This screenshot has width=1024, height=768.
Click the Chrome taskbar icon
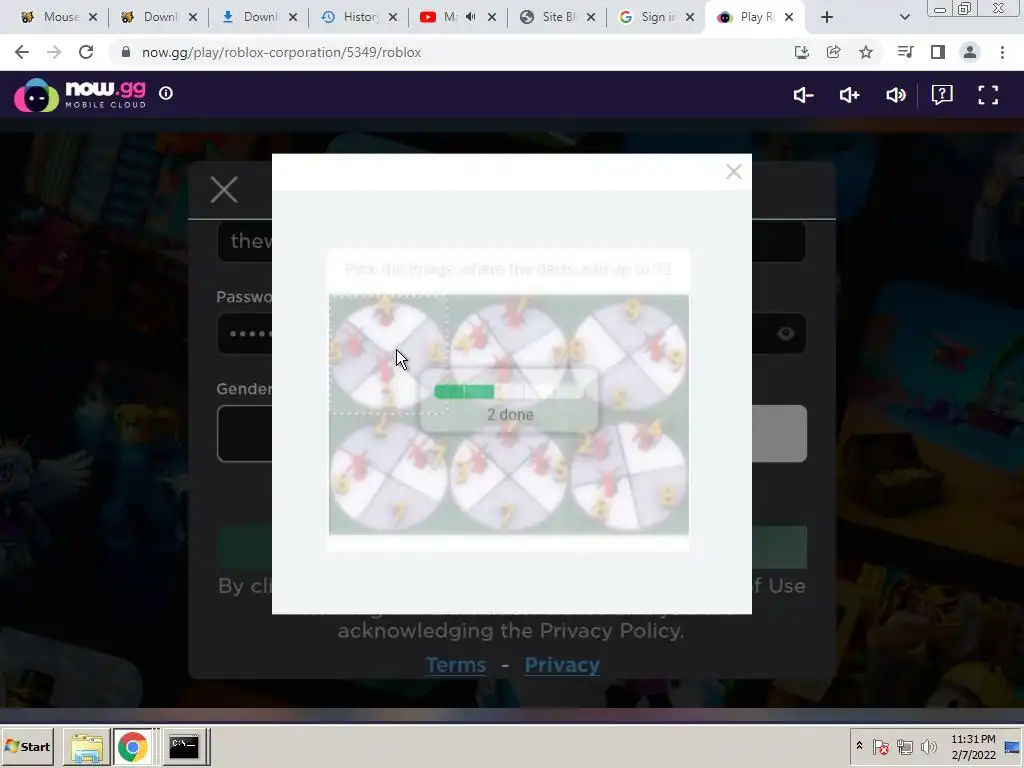click(133, 746)
